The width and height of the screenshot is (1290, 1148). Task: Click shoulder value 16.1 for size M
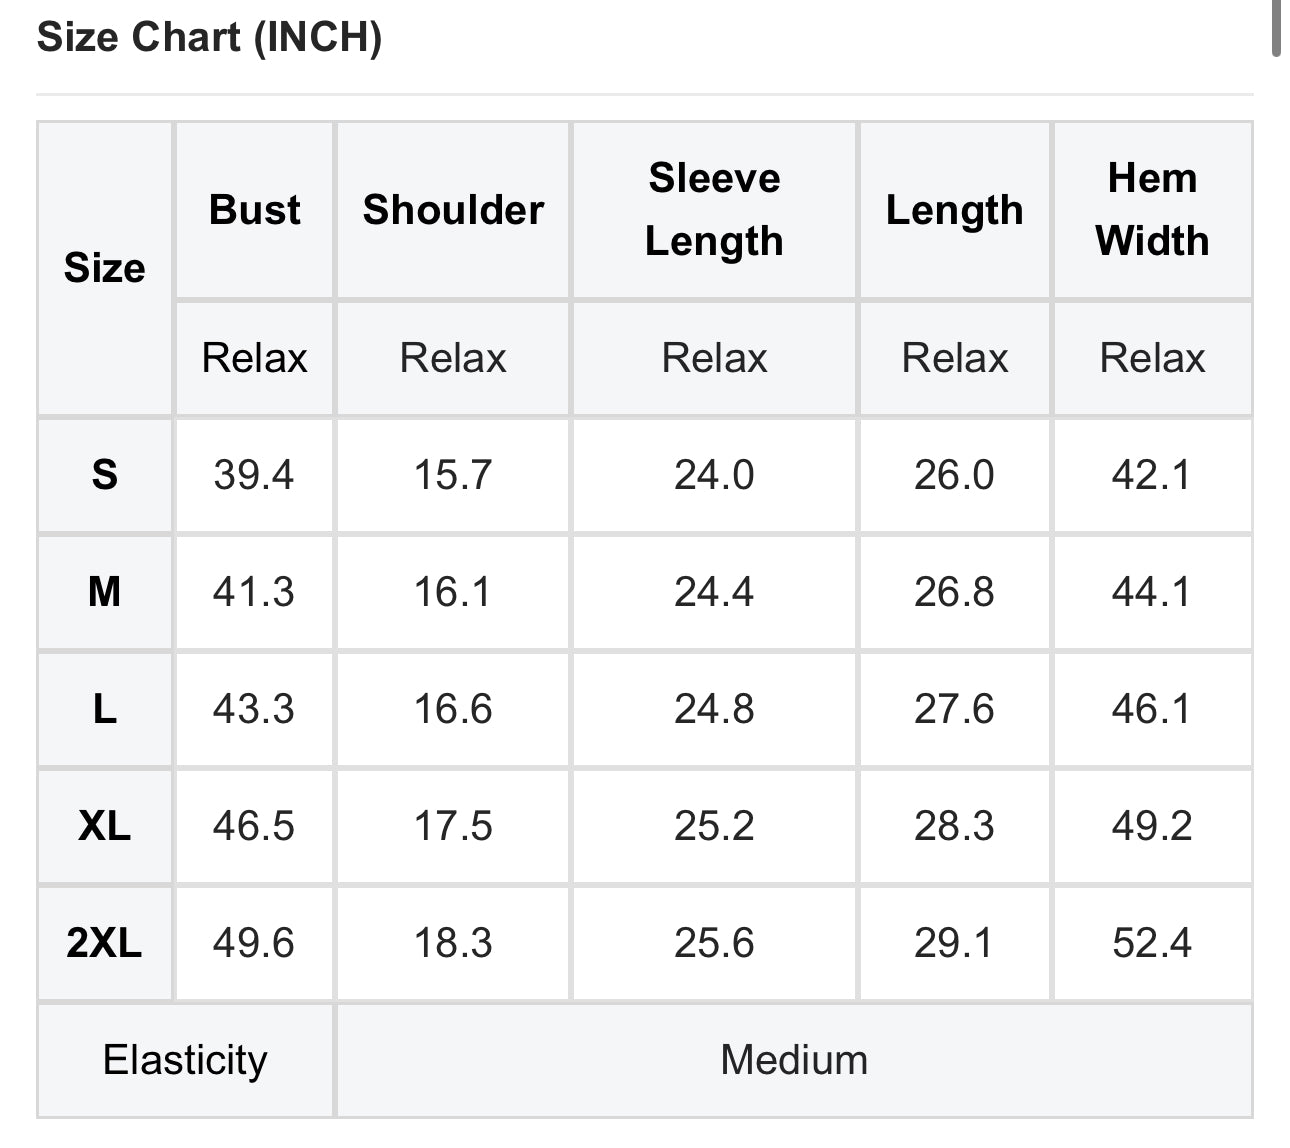(x=453, y=592)
